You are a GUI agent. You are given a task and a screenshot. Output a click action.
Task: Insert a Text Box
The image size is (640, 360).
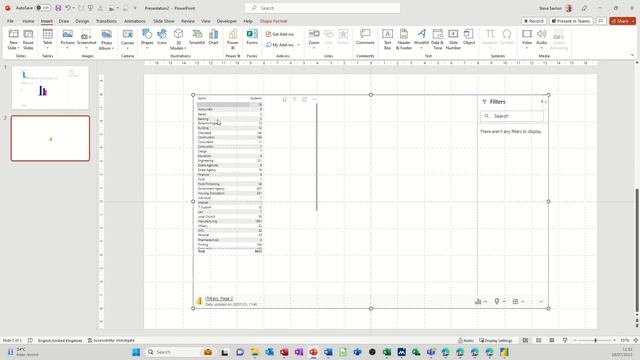[387, 40]
